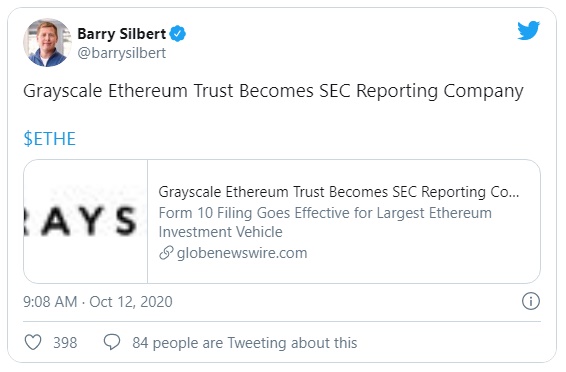566x372 pixels.
Task: Click the Twitter bird logo
Action: point(528,30)
